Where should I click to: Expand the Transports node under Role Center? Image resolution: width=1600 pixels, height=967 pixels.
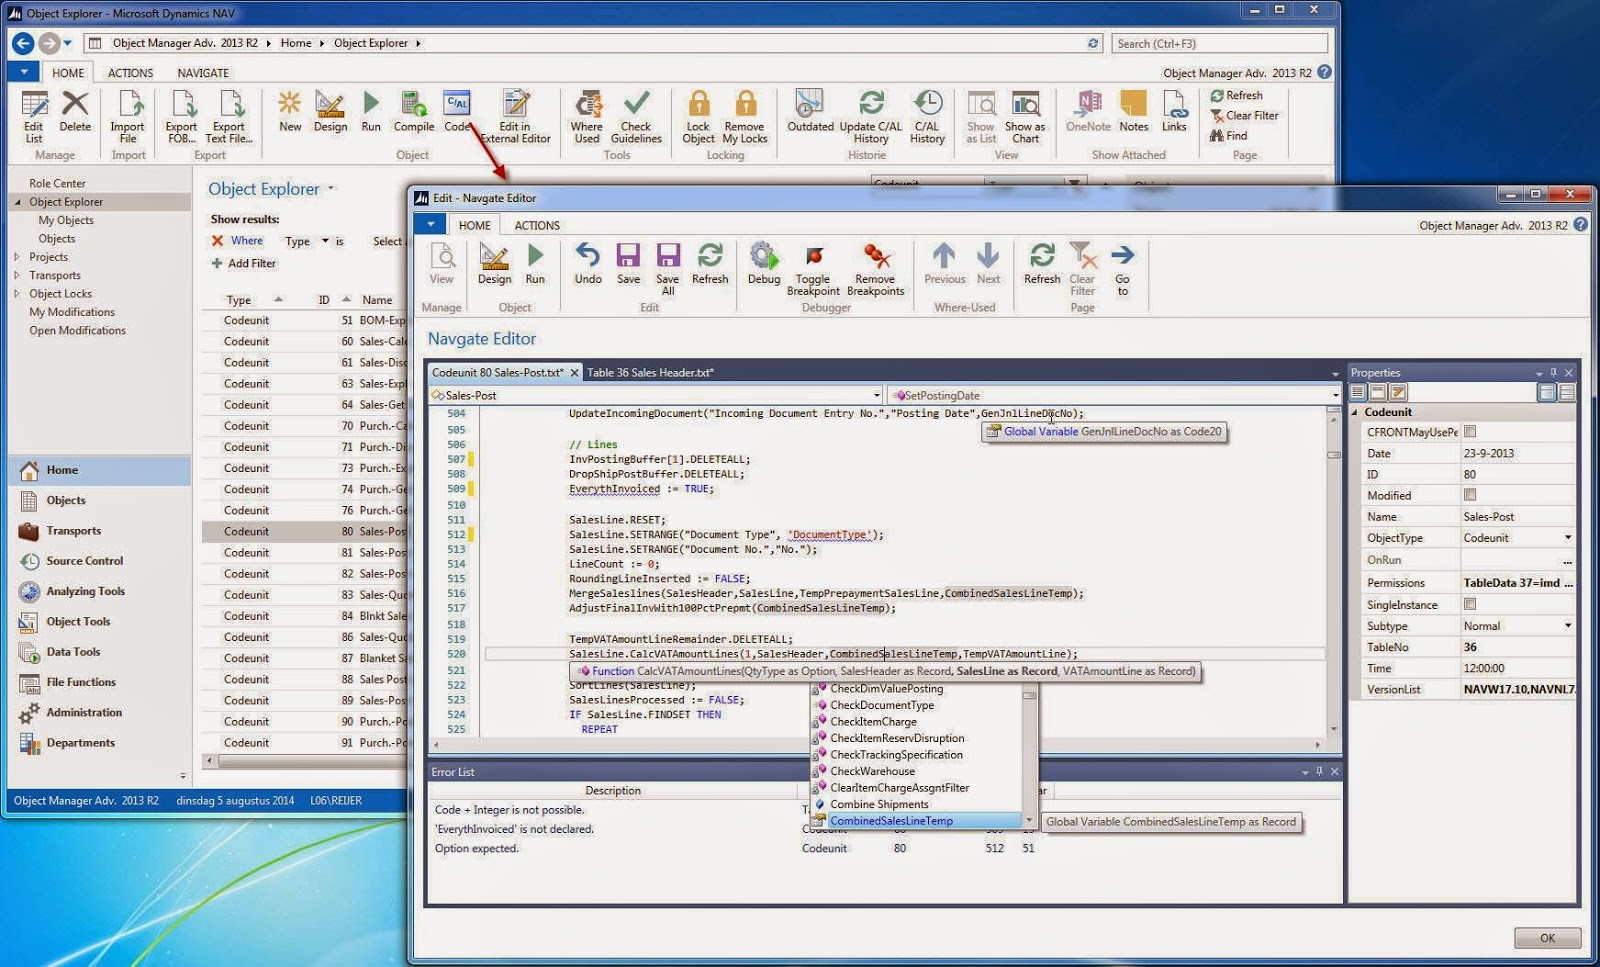17,275
